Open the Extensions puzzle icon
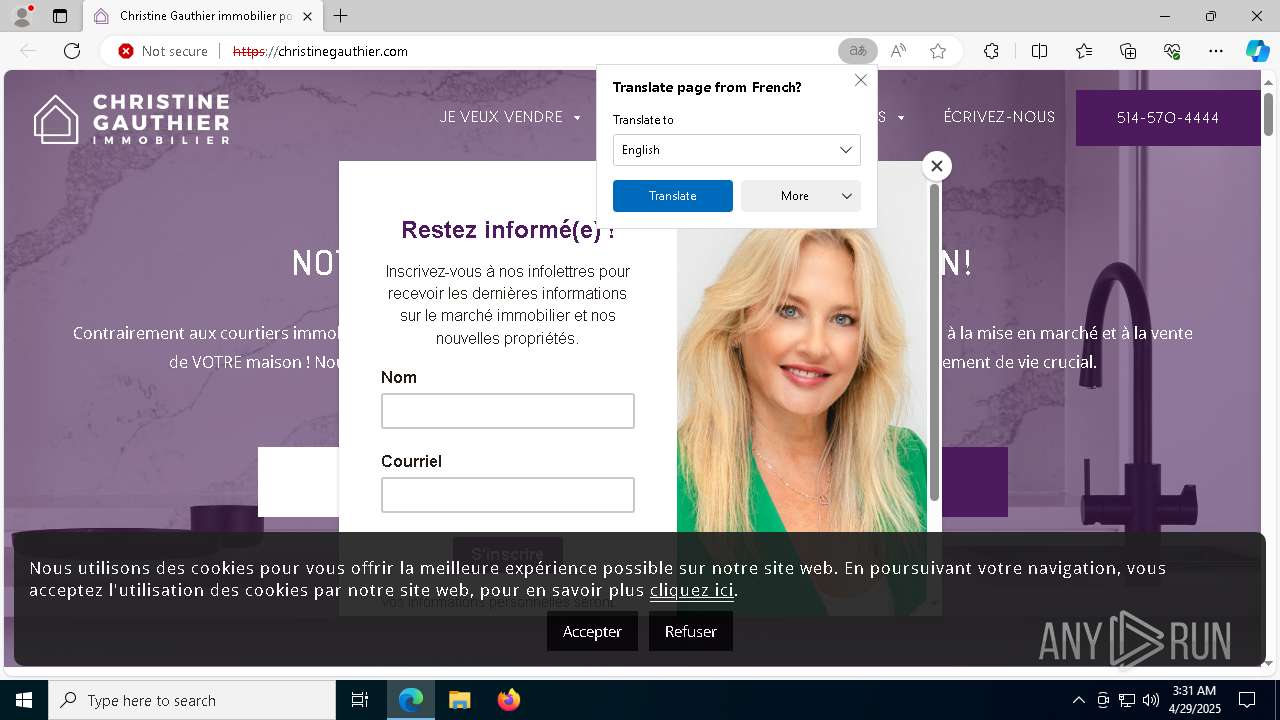 [991, 51]
